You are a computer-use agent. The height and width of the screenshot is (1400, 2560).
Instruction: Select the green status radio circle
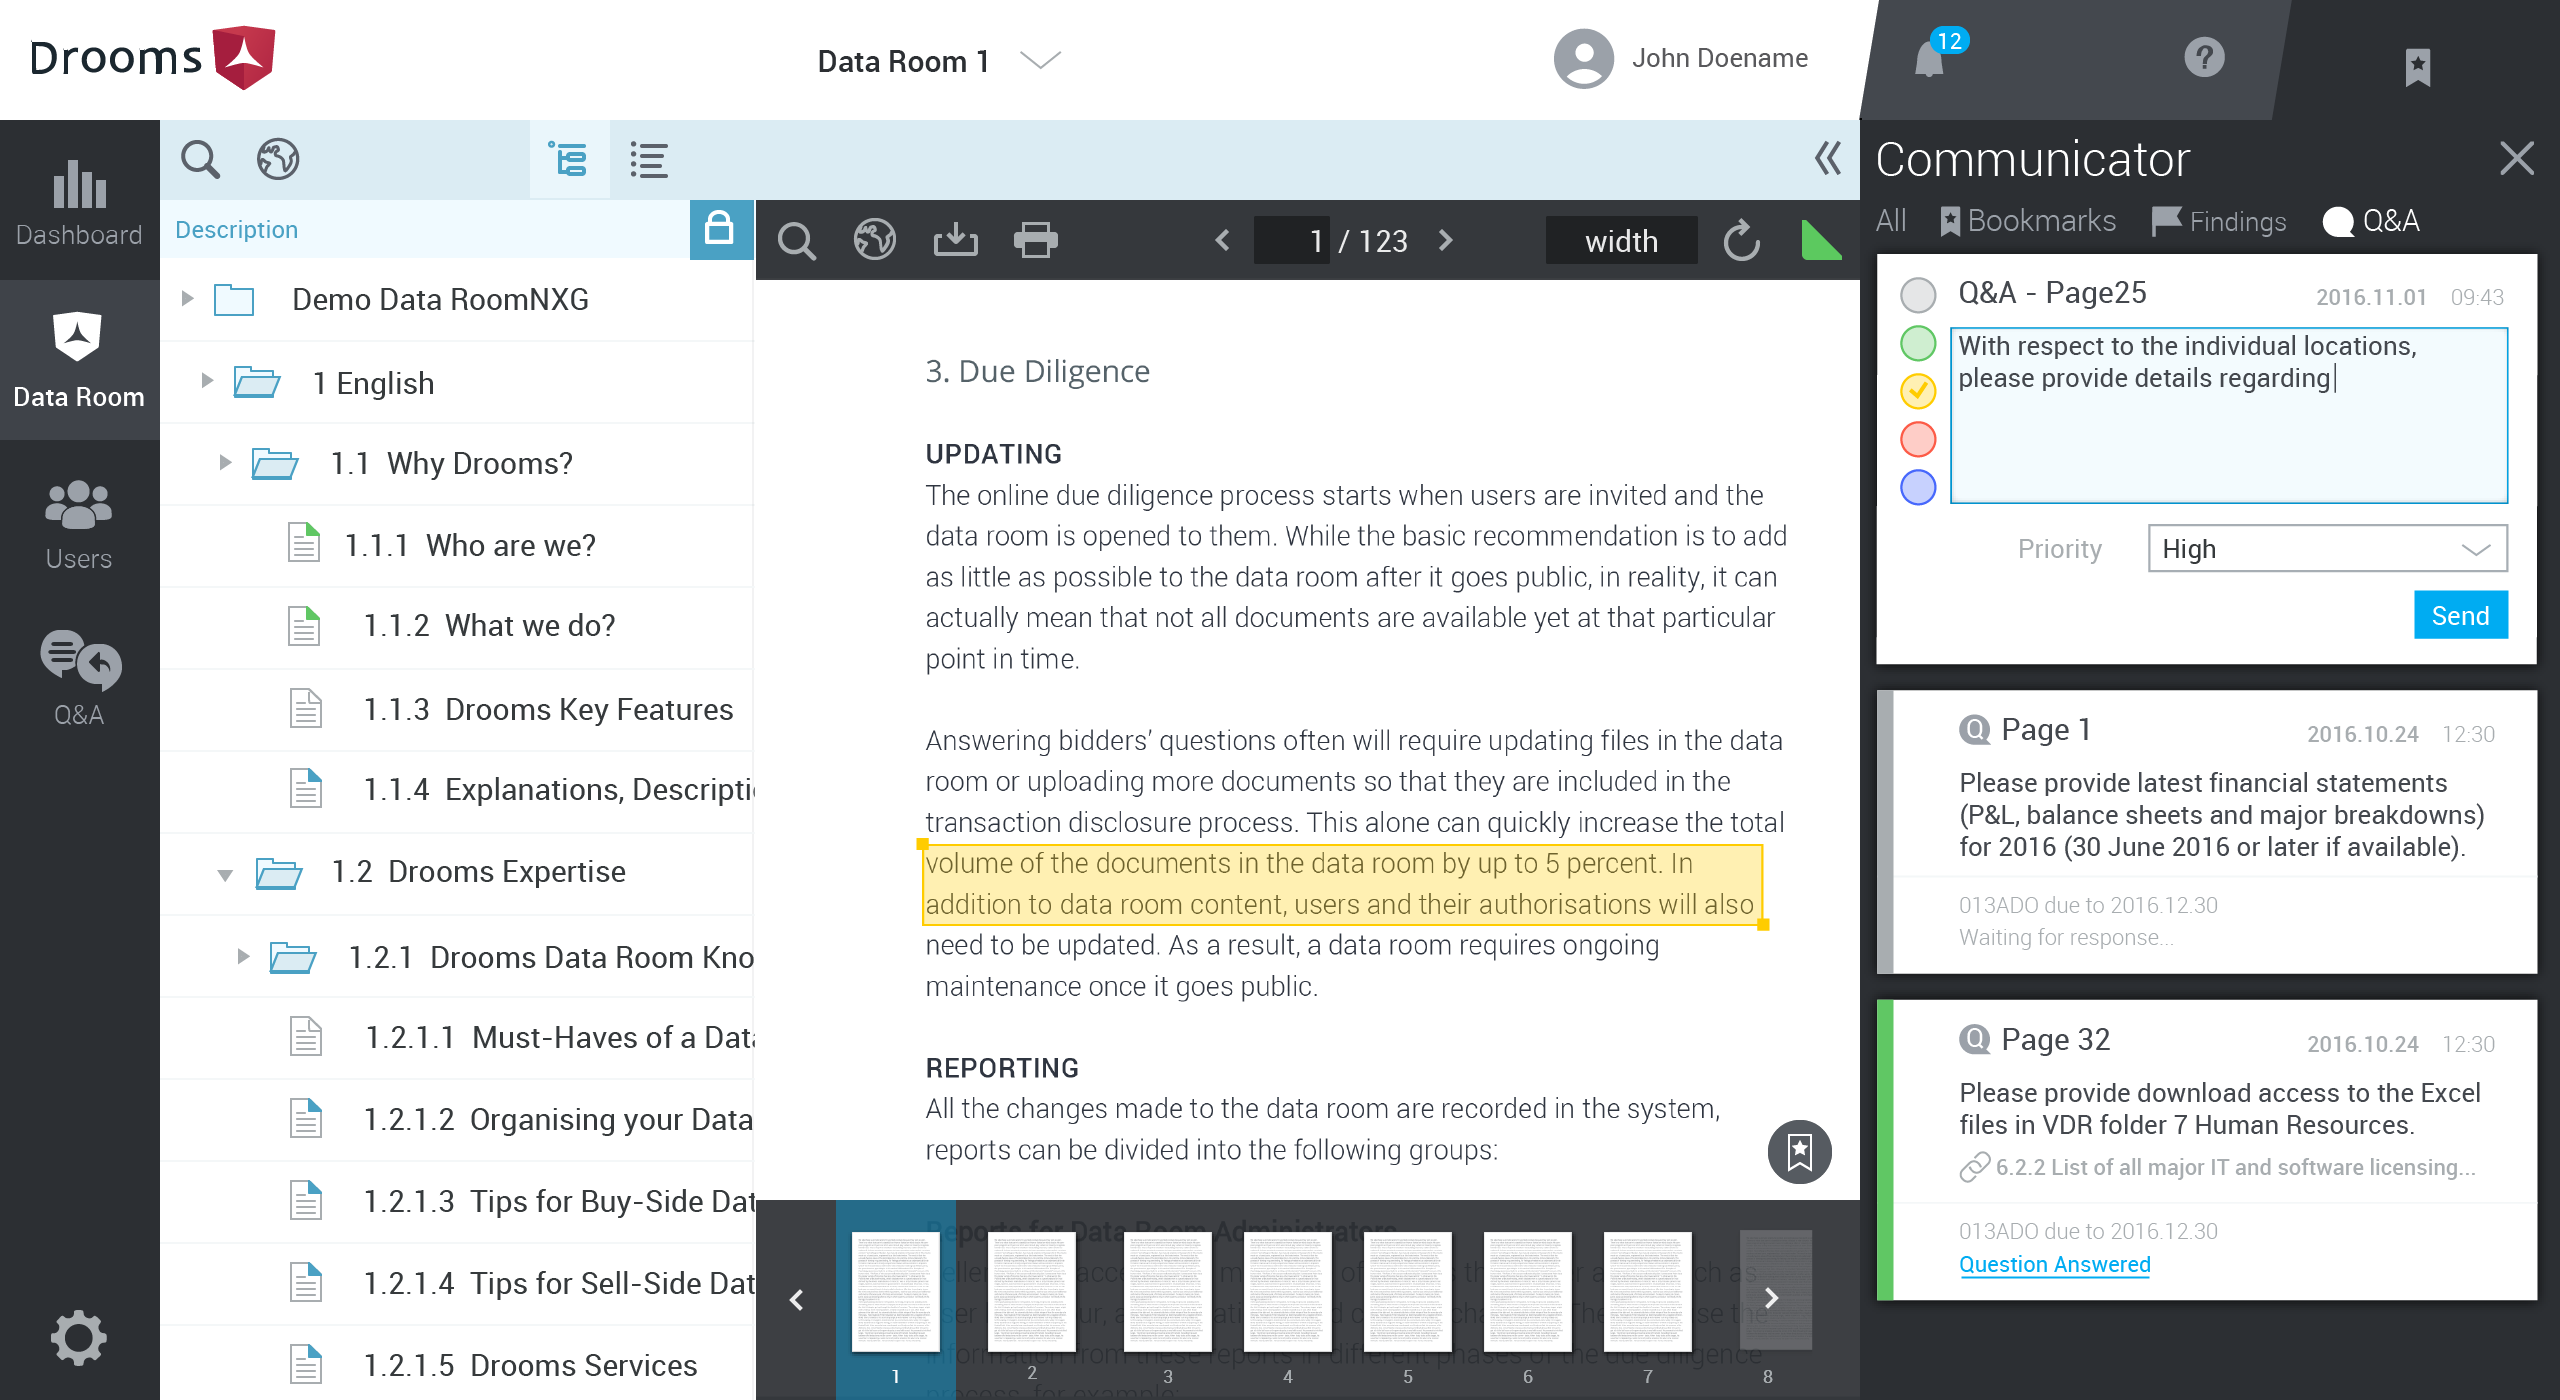[1917, 343]
